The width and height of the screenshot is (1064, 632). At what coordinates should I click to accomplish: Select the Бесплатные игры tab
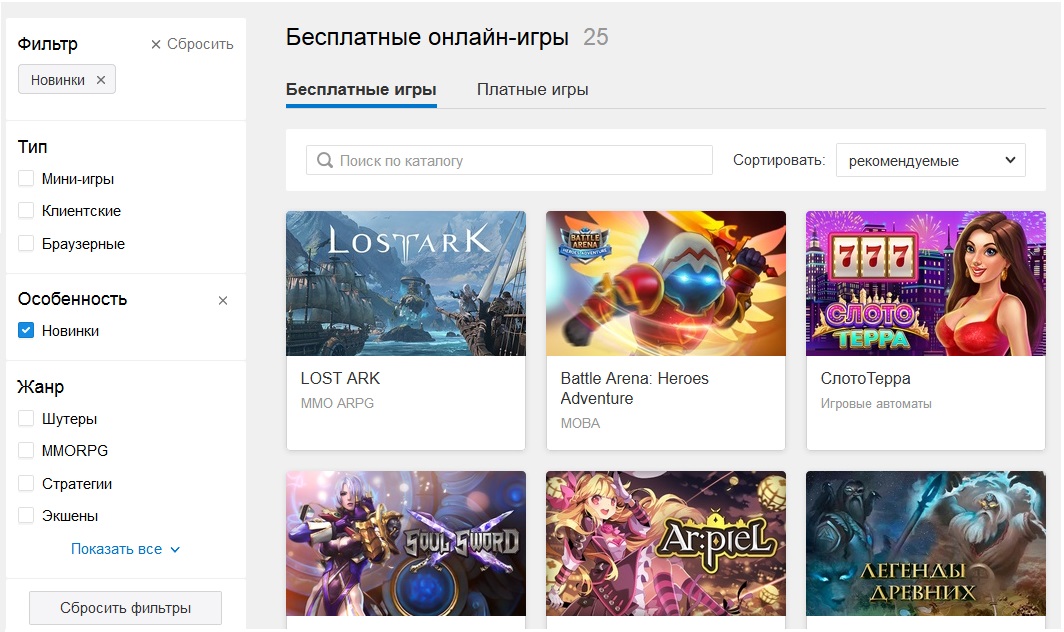pyautogui.click(x=361, y=90)
